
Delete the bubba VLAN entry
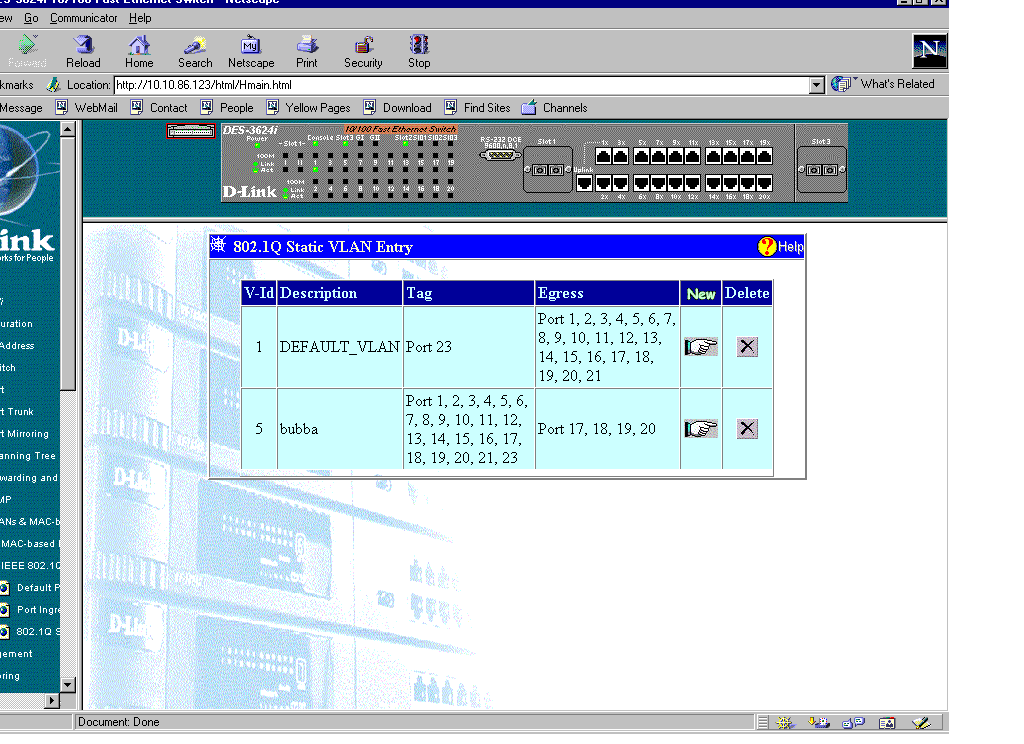click(747, 429)
